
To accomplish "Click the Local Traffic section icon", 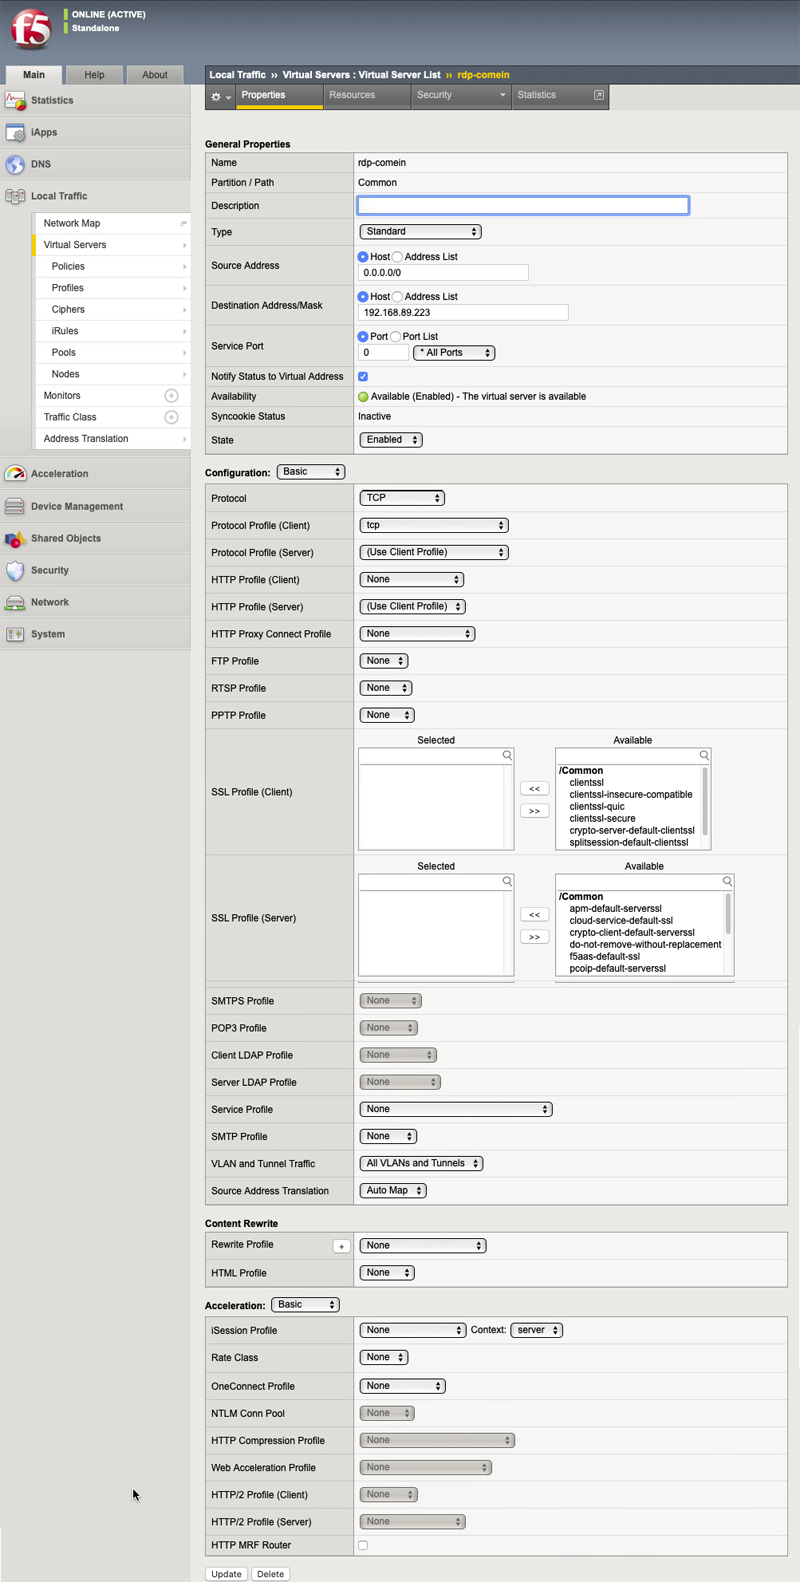I will (15, 196).
